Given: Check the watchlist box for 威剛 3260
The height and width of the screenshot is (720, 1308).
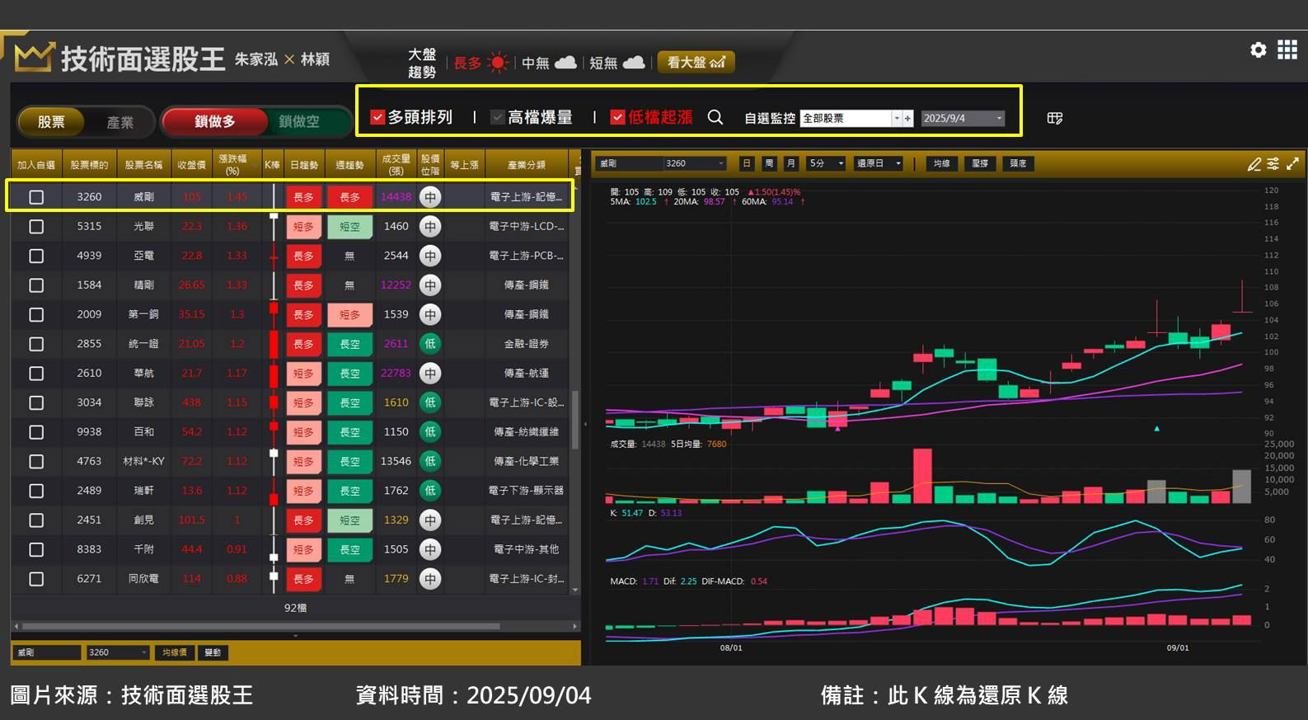Looking at the screenshot, I should click(x=36, y=197).
